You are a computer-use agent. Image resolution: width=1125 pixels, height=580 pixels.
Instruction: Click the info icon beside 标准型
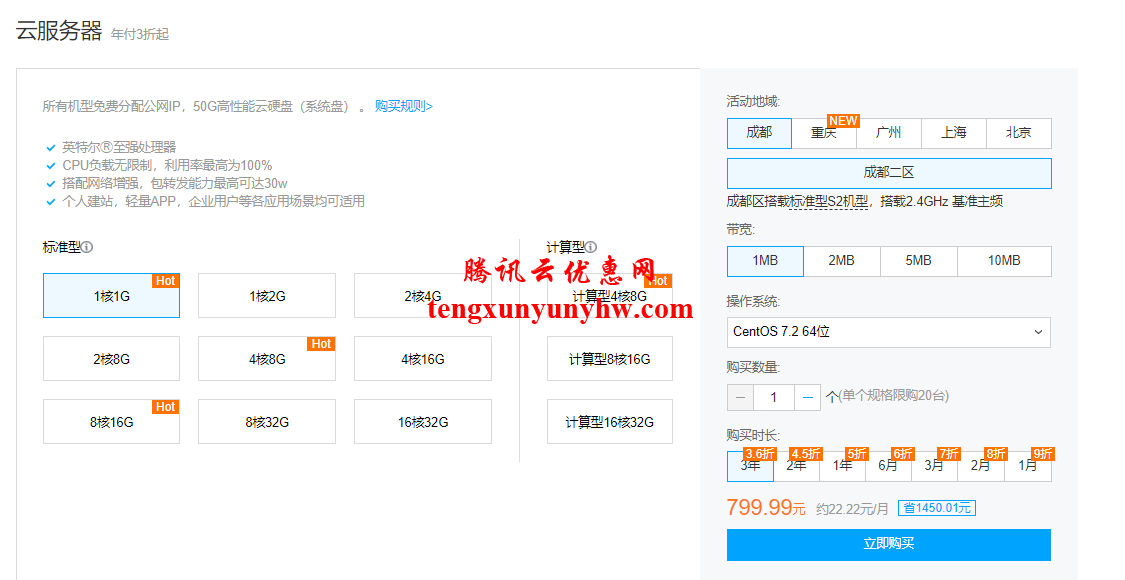(87, 247)
